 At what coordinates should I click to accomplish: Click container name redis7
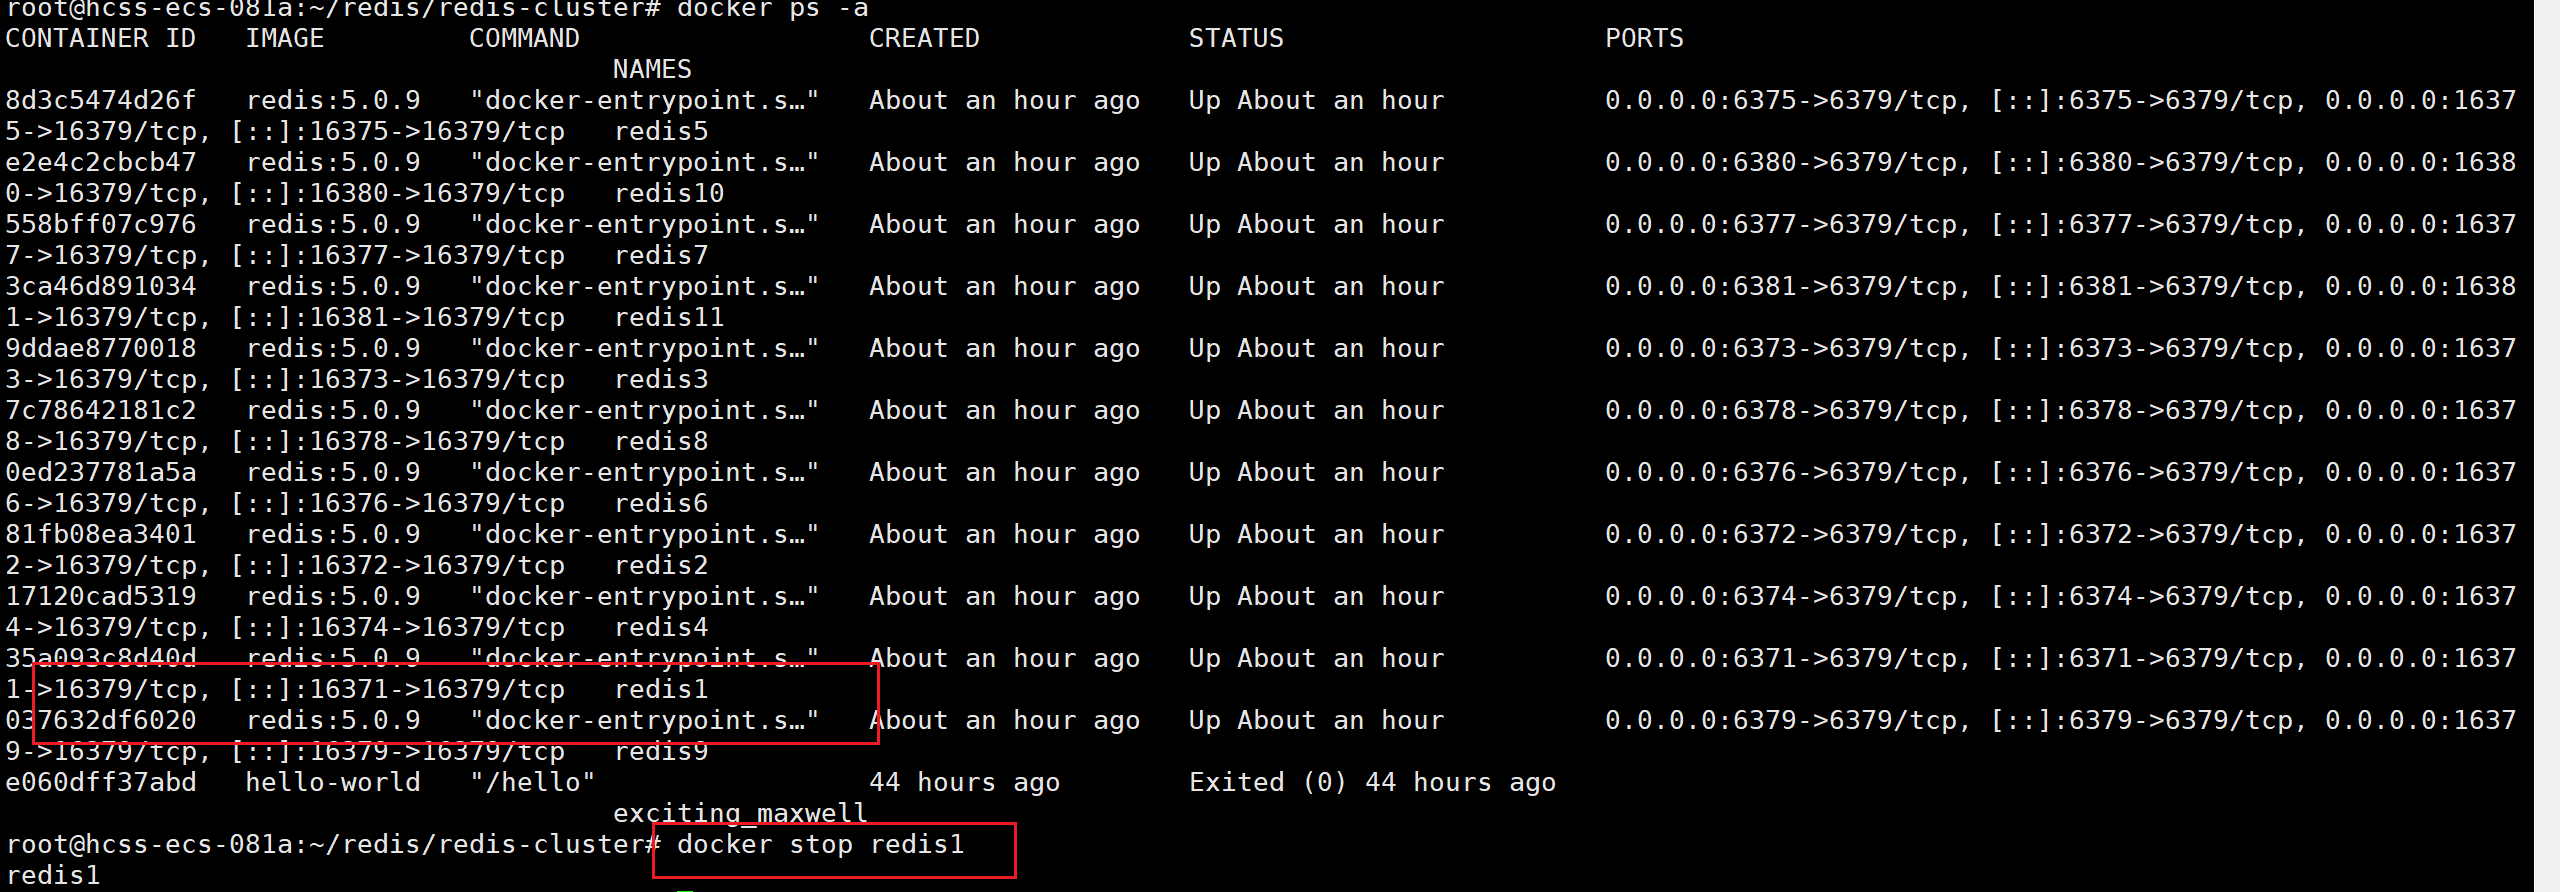point(661,256)
